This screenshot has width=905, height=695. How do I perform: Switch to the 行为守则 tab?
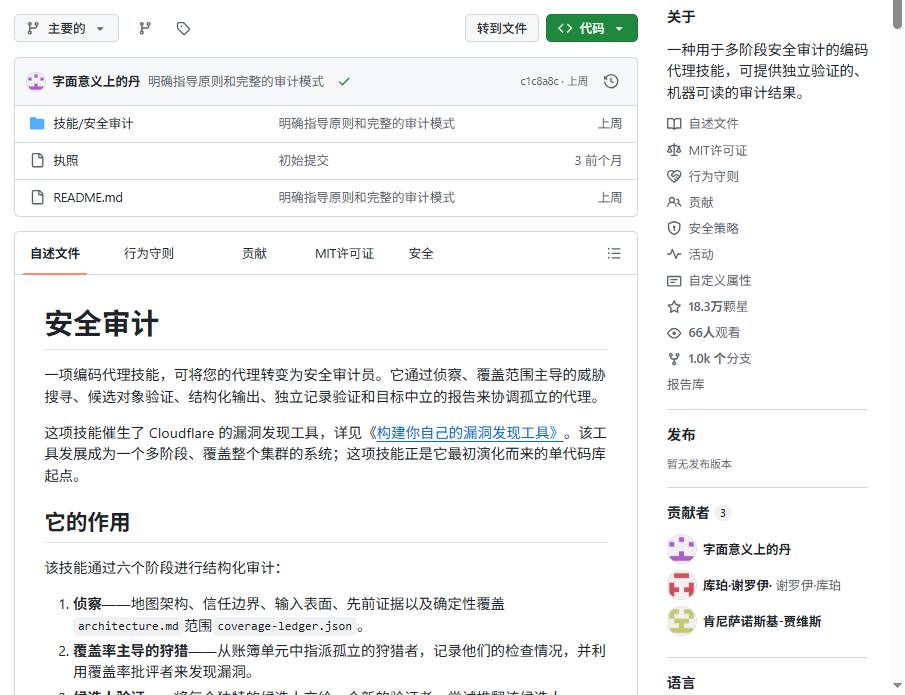[148, 253]
